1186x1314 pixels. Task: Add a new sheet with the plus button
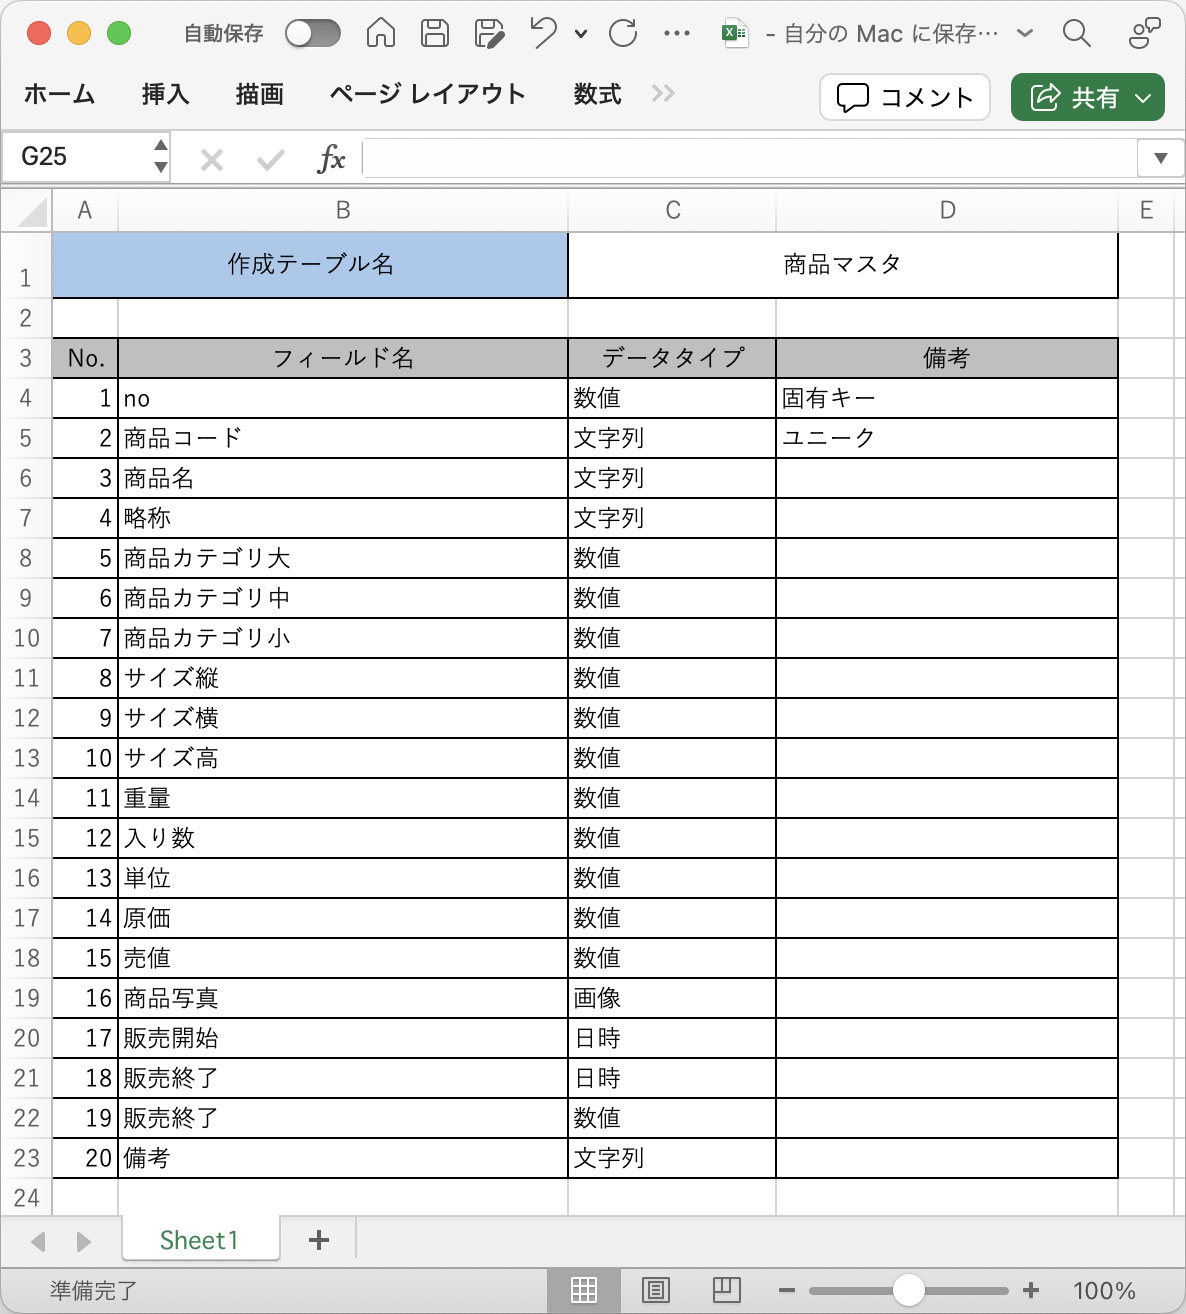(x=319, y=1240)
